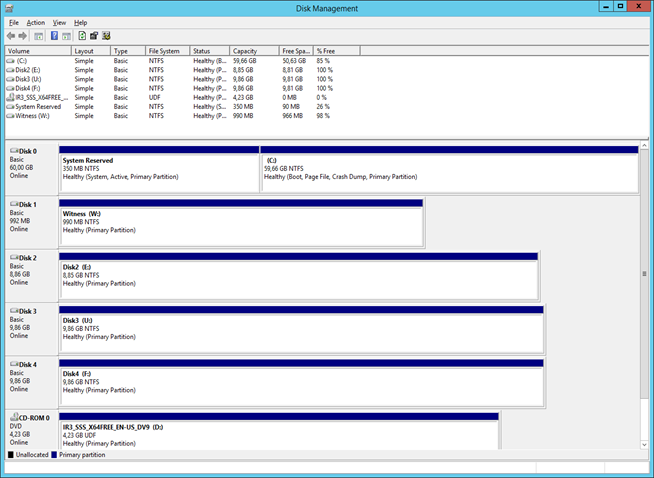Screen dimensions: 654x478
Task: Select the Disk2 (E:) partition block
Action: pyautogui.click(x=299, y=276)
